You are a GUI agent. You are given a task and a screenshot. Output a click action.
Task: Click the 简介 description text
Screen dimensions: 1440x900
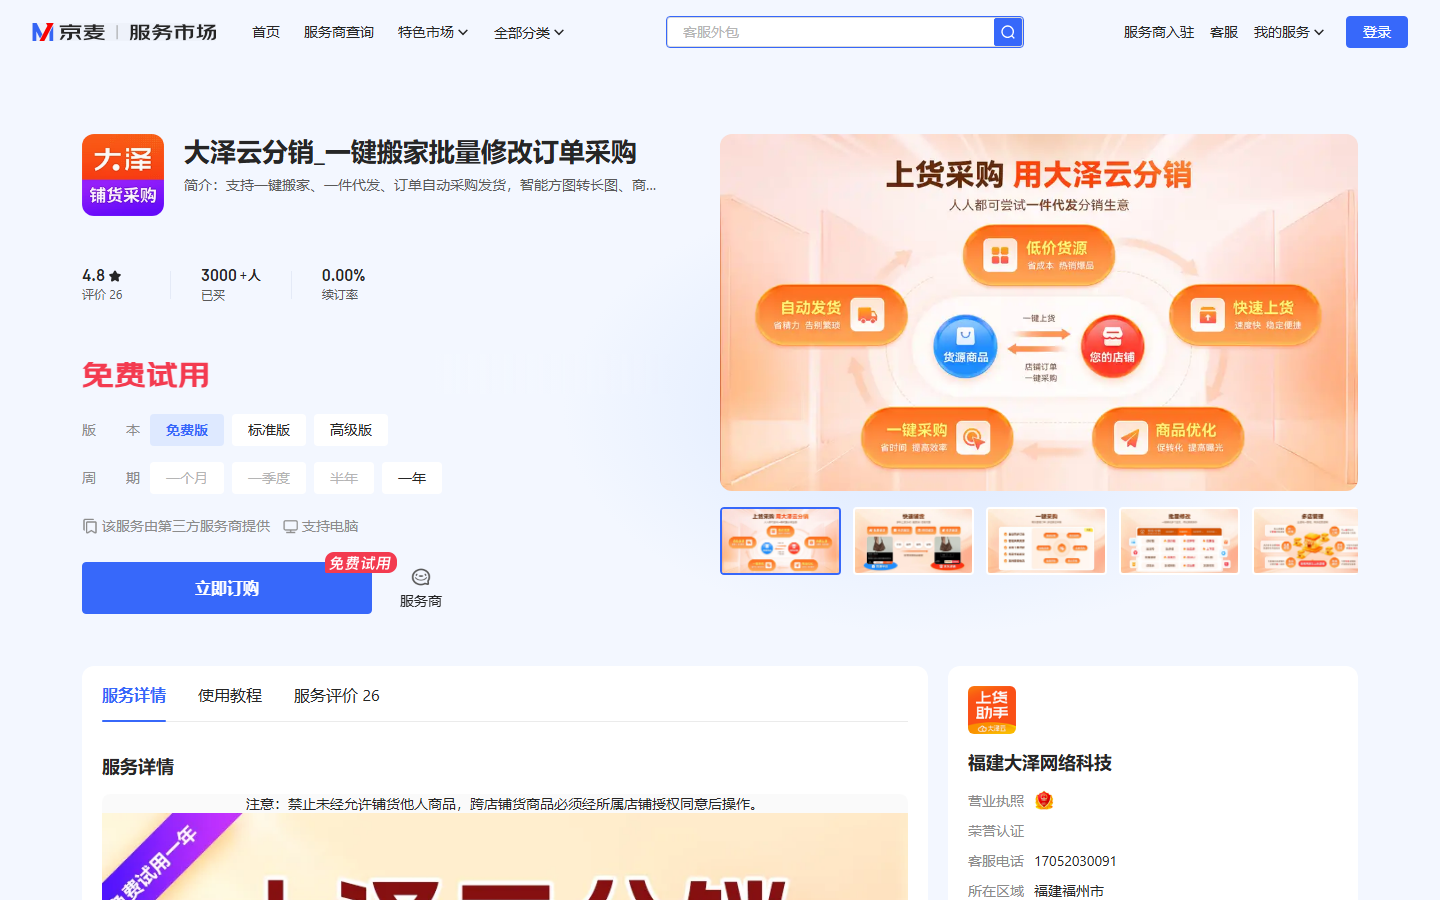coord(420,185)
